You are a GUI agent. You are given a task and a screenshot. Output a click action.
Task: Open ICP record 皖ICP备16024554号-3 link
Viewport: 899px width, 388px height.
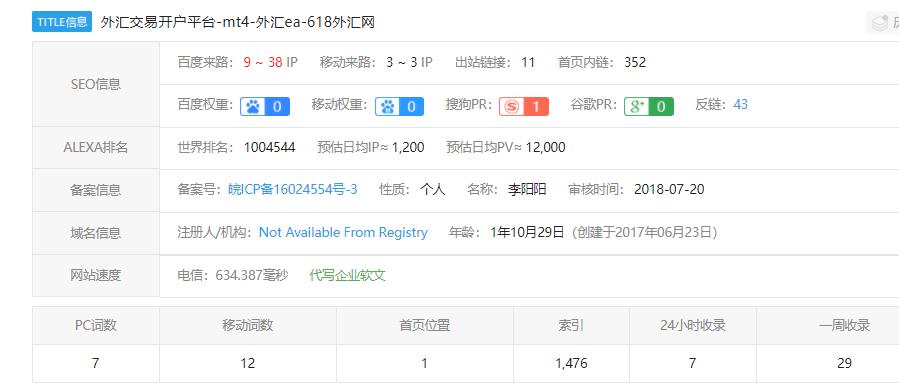(292, 189)
